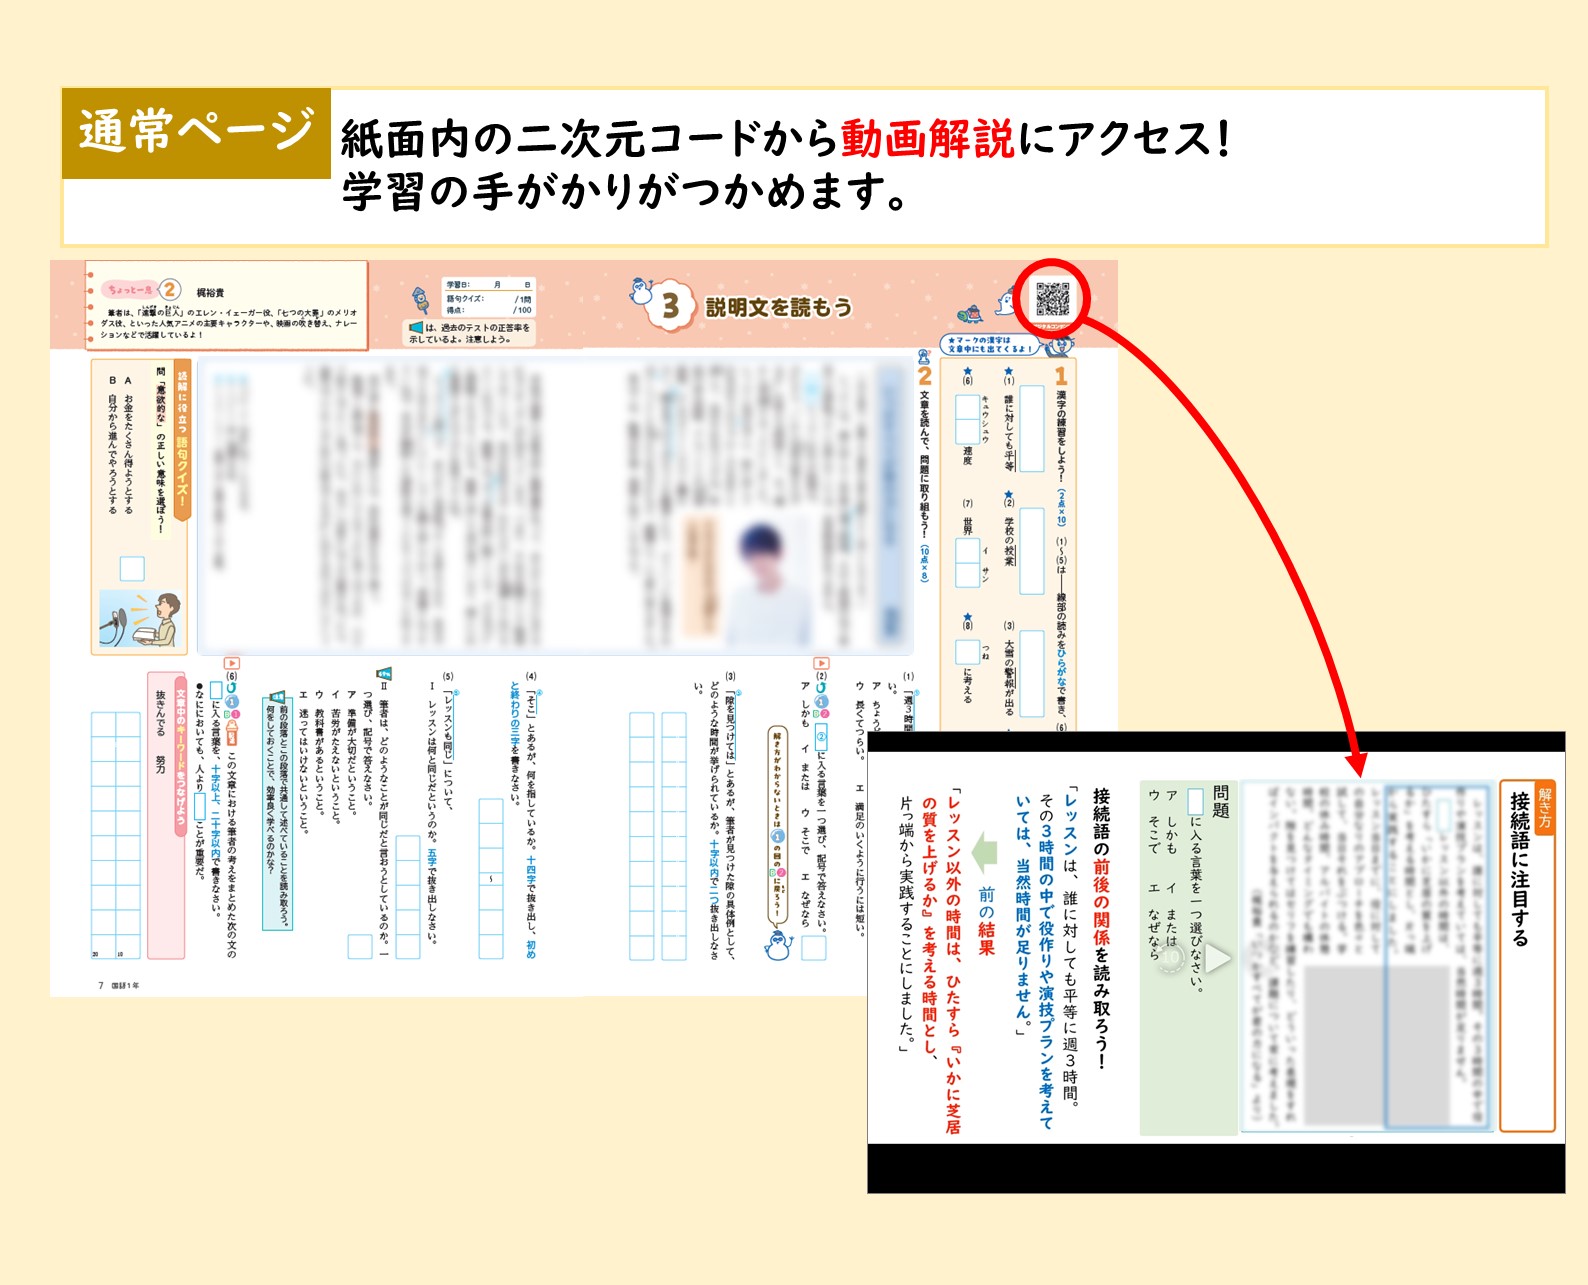This screenshot has height=1285, width=1588.
Task: Tap the 10-second rewind icon on video
Action: [x=1171, y=957]
